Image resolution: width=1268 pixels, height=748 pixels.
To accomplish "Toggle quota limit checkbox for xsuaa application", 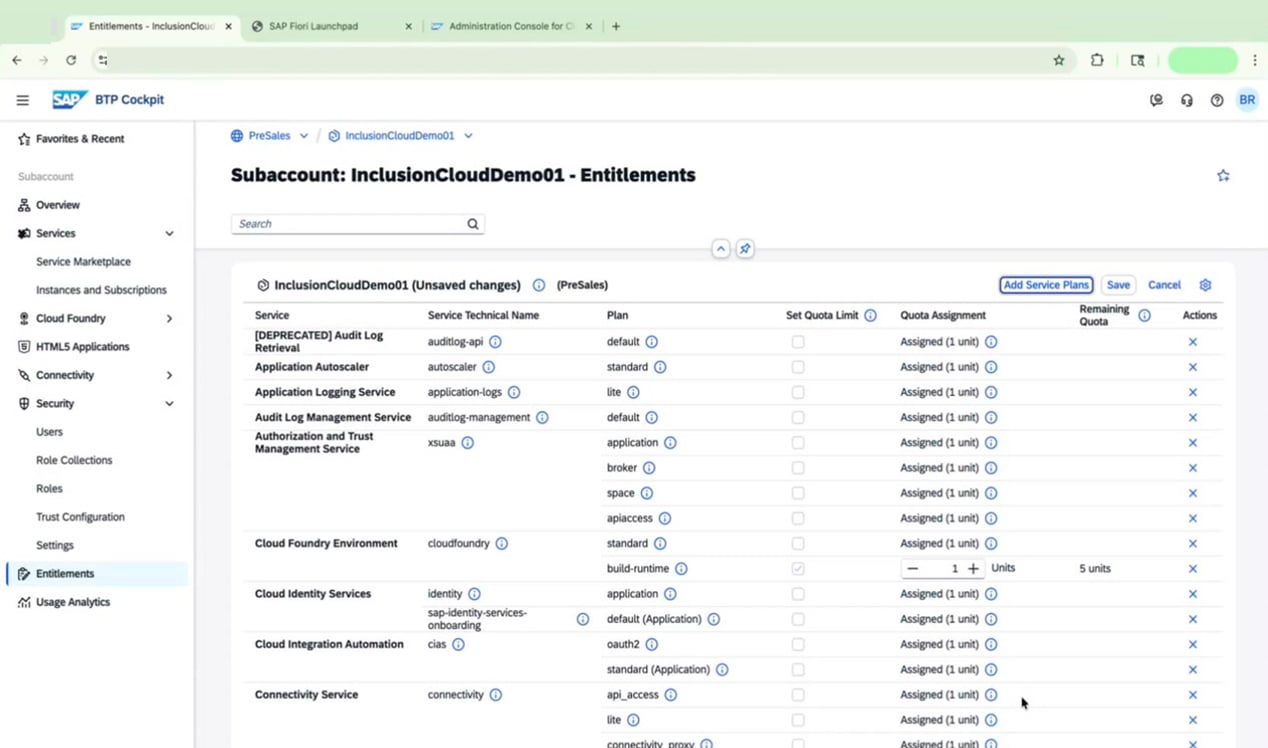I will coord(798,443).
